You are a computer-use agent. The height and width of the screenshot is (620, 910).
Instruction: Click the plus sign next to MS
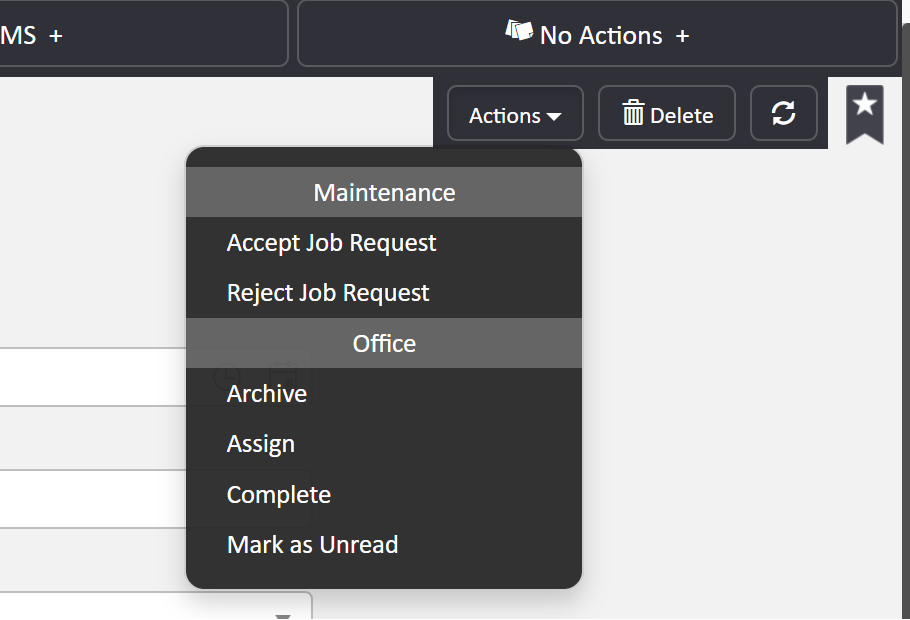pos(56,36)
